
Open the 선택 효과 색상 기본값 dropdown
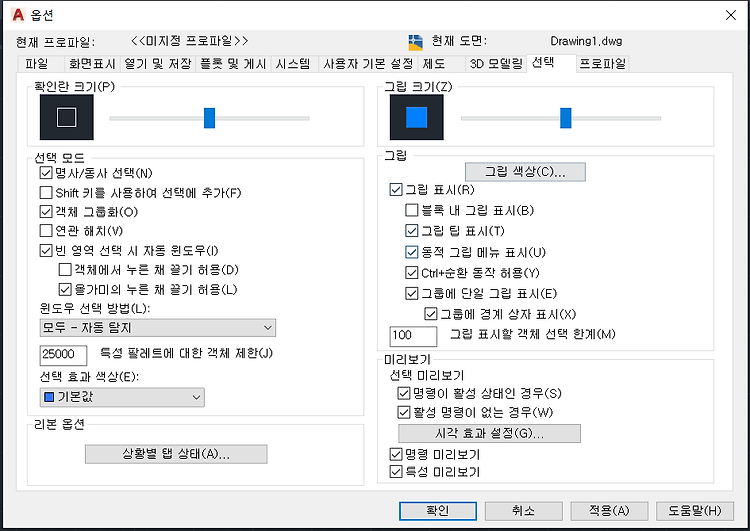pos(122,397)
